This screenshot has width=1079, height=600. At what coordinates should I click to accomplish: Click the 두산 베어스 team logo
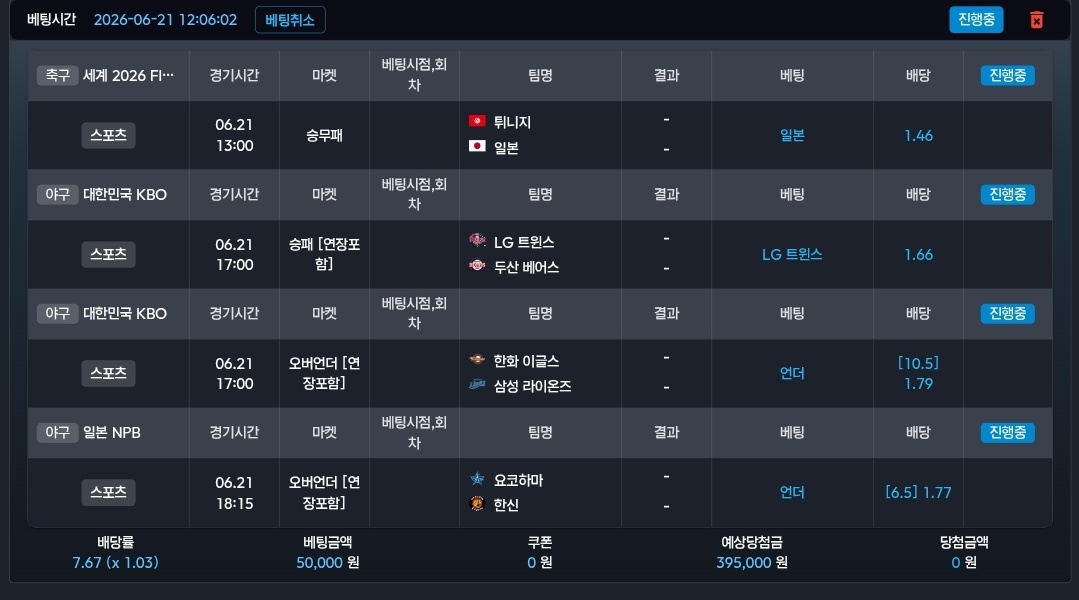[x=477, y=265]
